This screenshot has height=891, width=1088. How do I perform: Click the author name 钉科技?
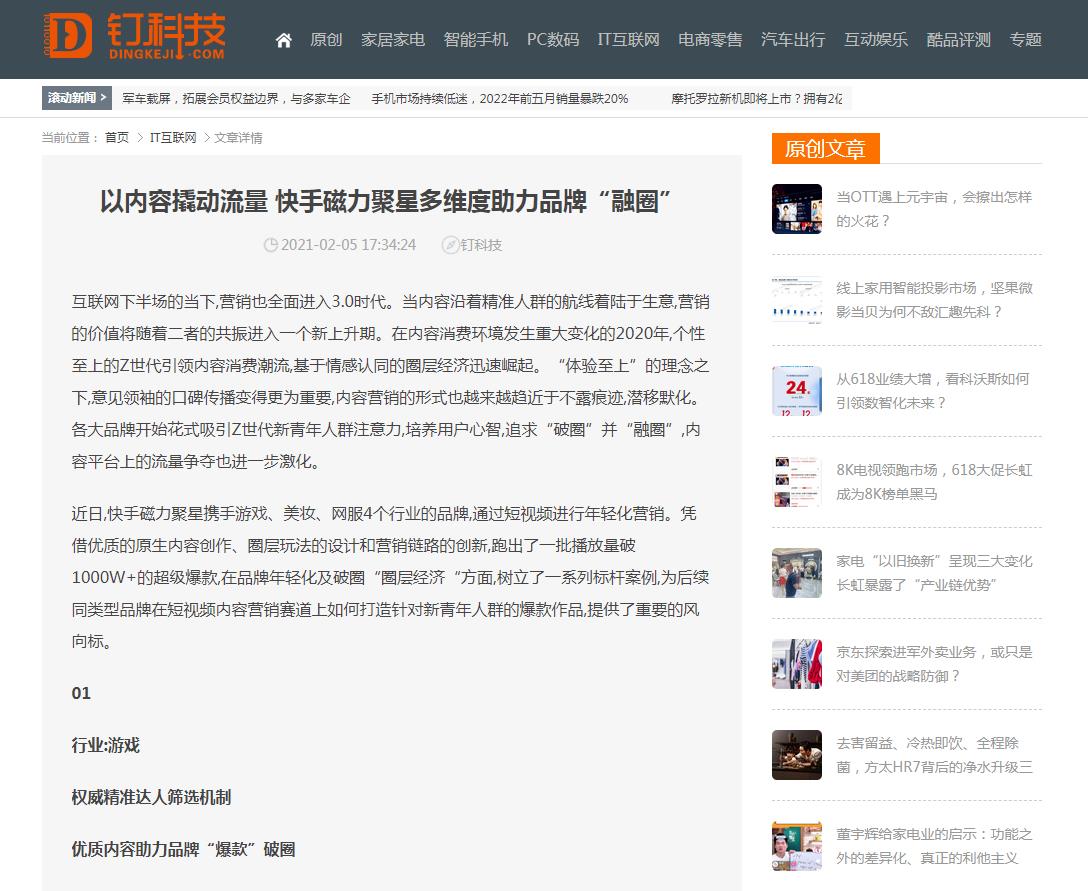point(481,245)
